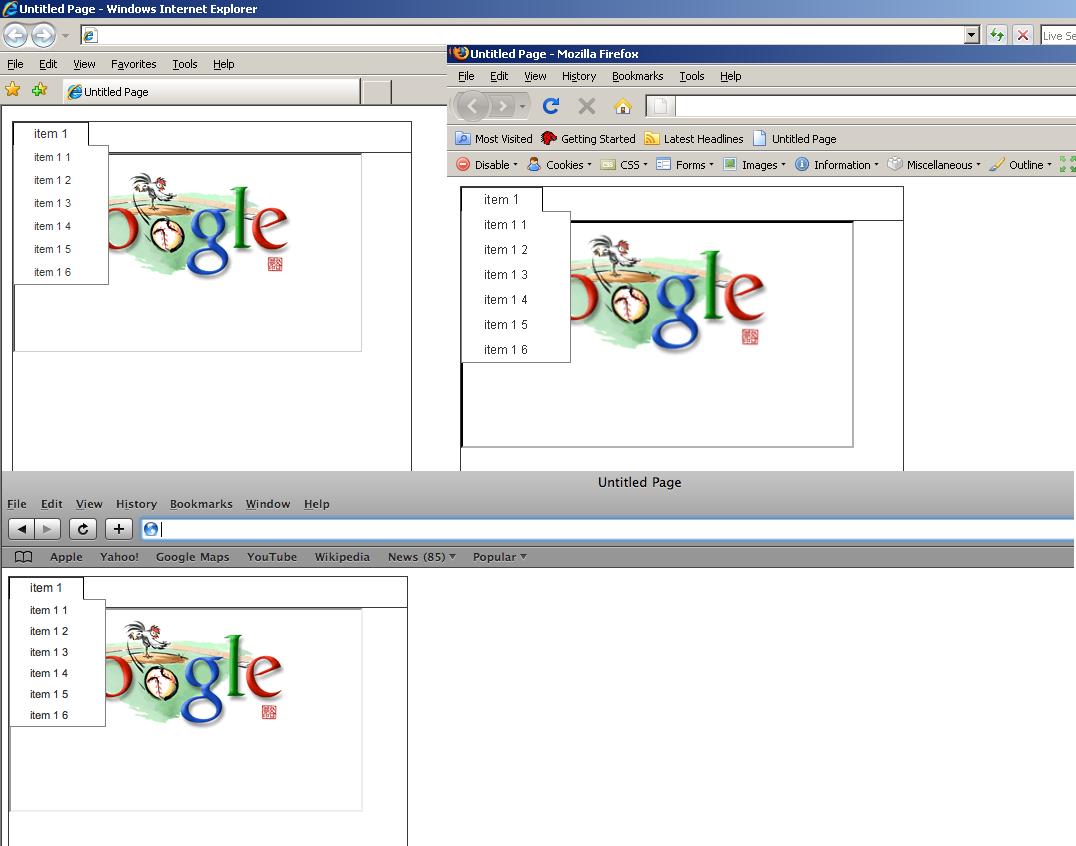Expand Web Developer Forms dropdown

click(685, 165)
